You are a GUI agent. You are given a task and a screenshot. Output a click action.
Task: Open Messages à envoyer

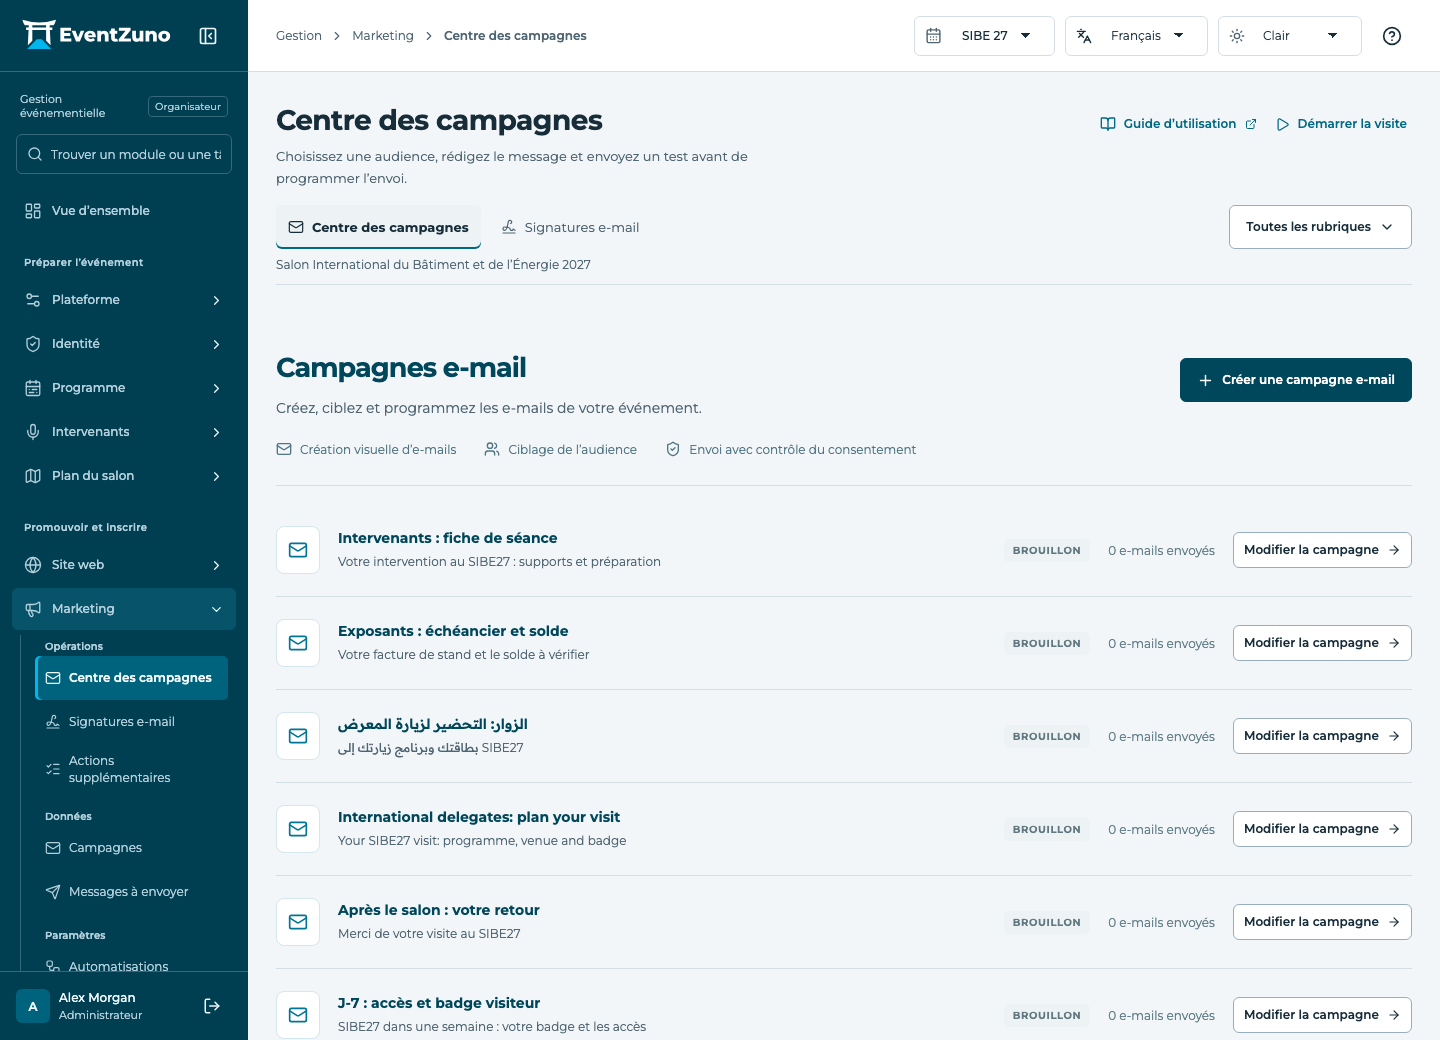(x=132, y=892)
